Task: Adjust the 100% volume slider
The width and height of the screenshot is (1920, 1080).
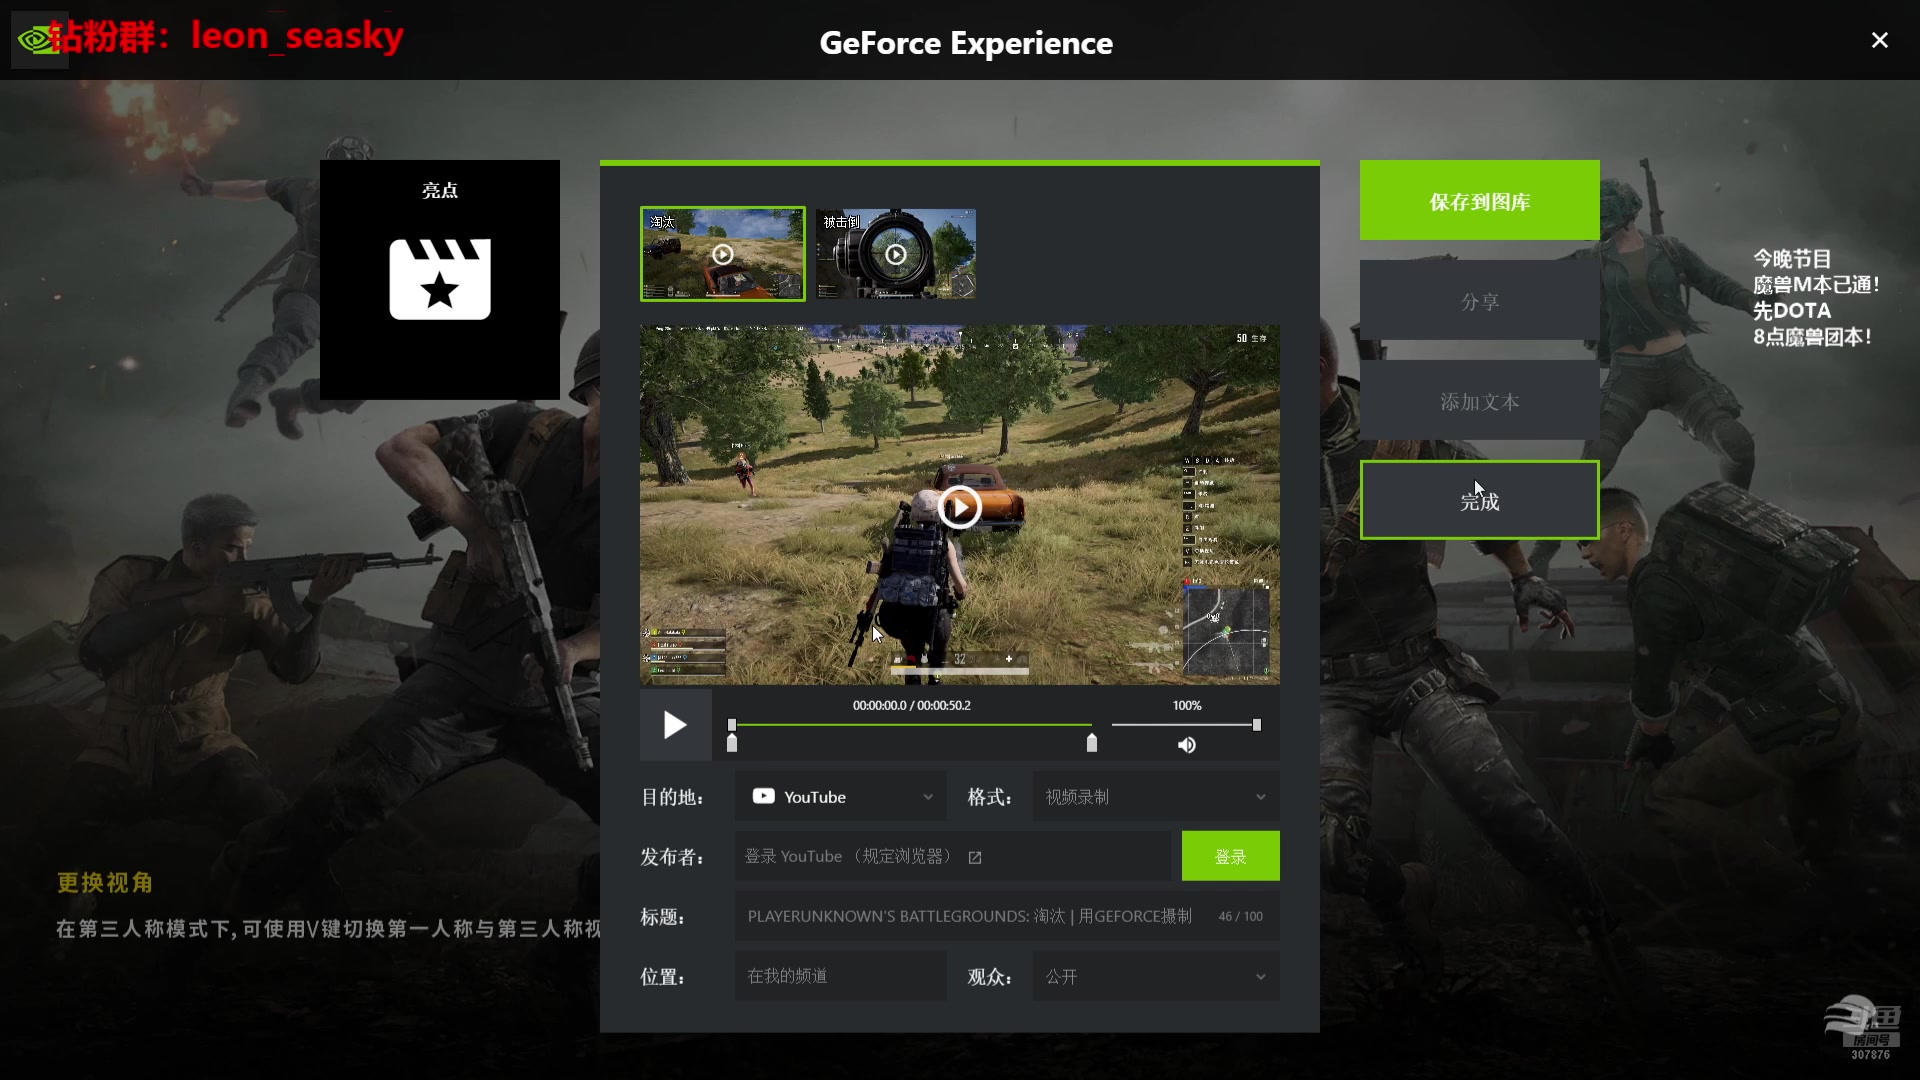Action: [x=1186, y=724]
